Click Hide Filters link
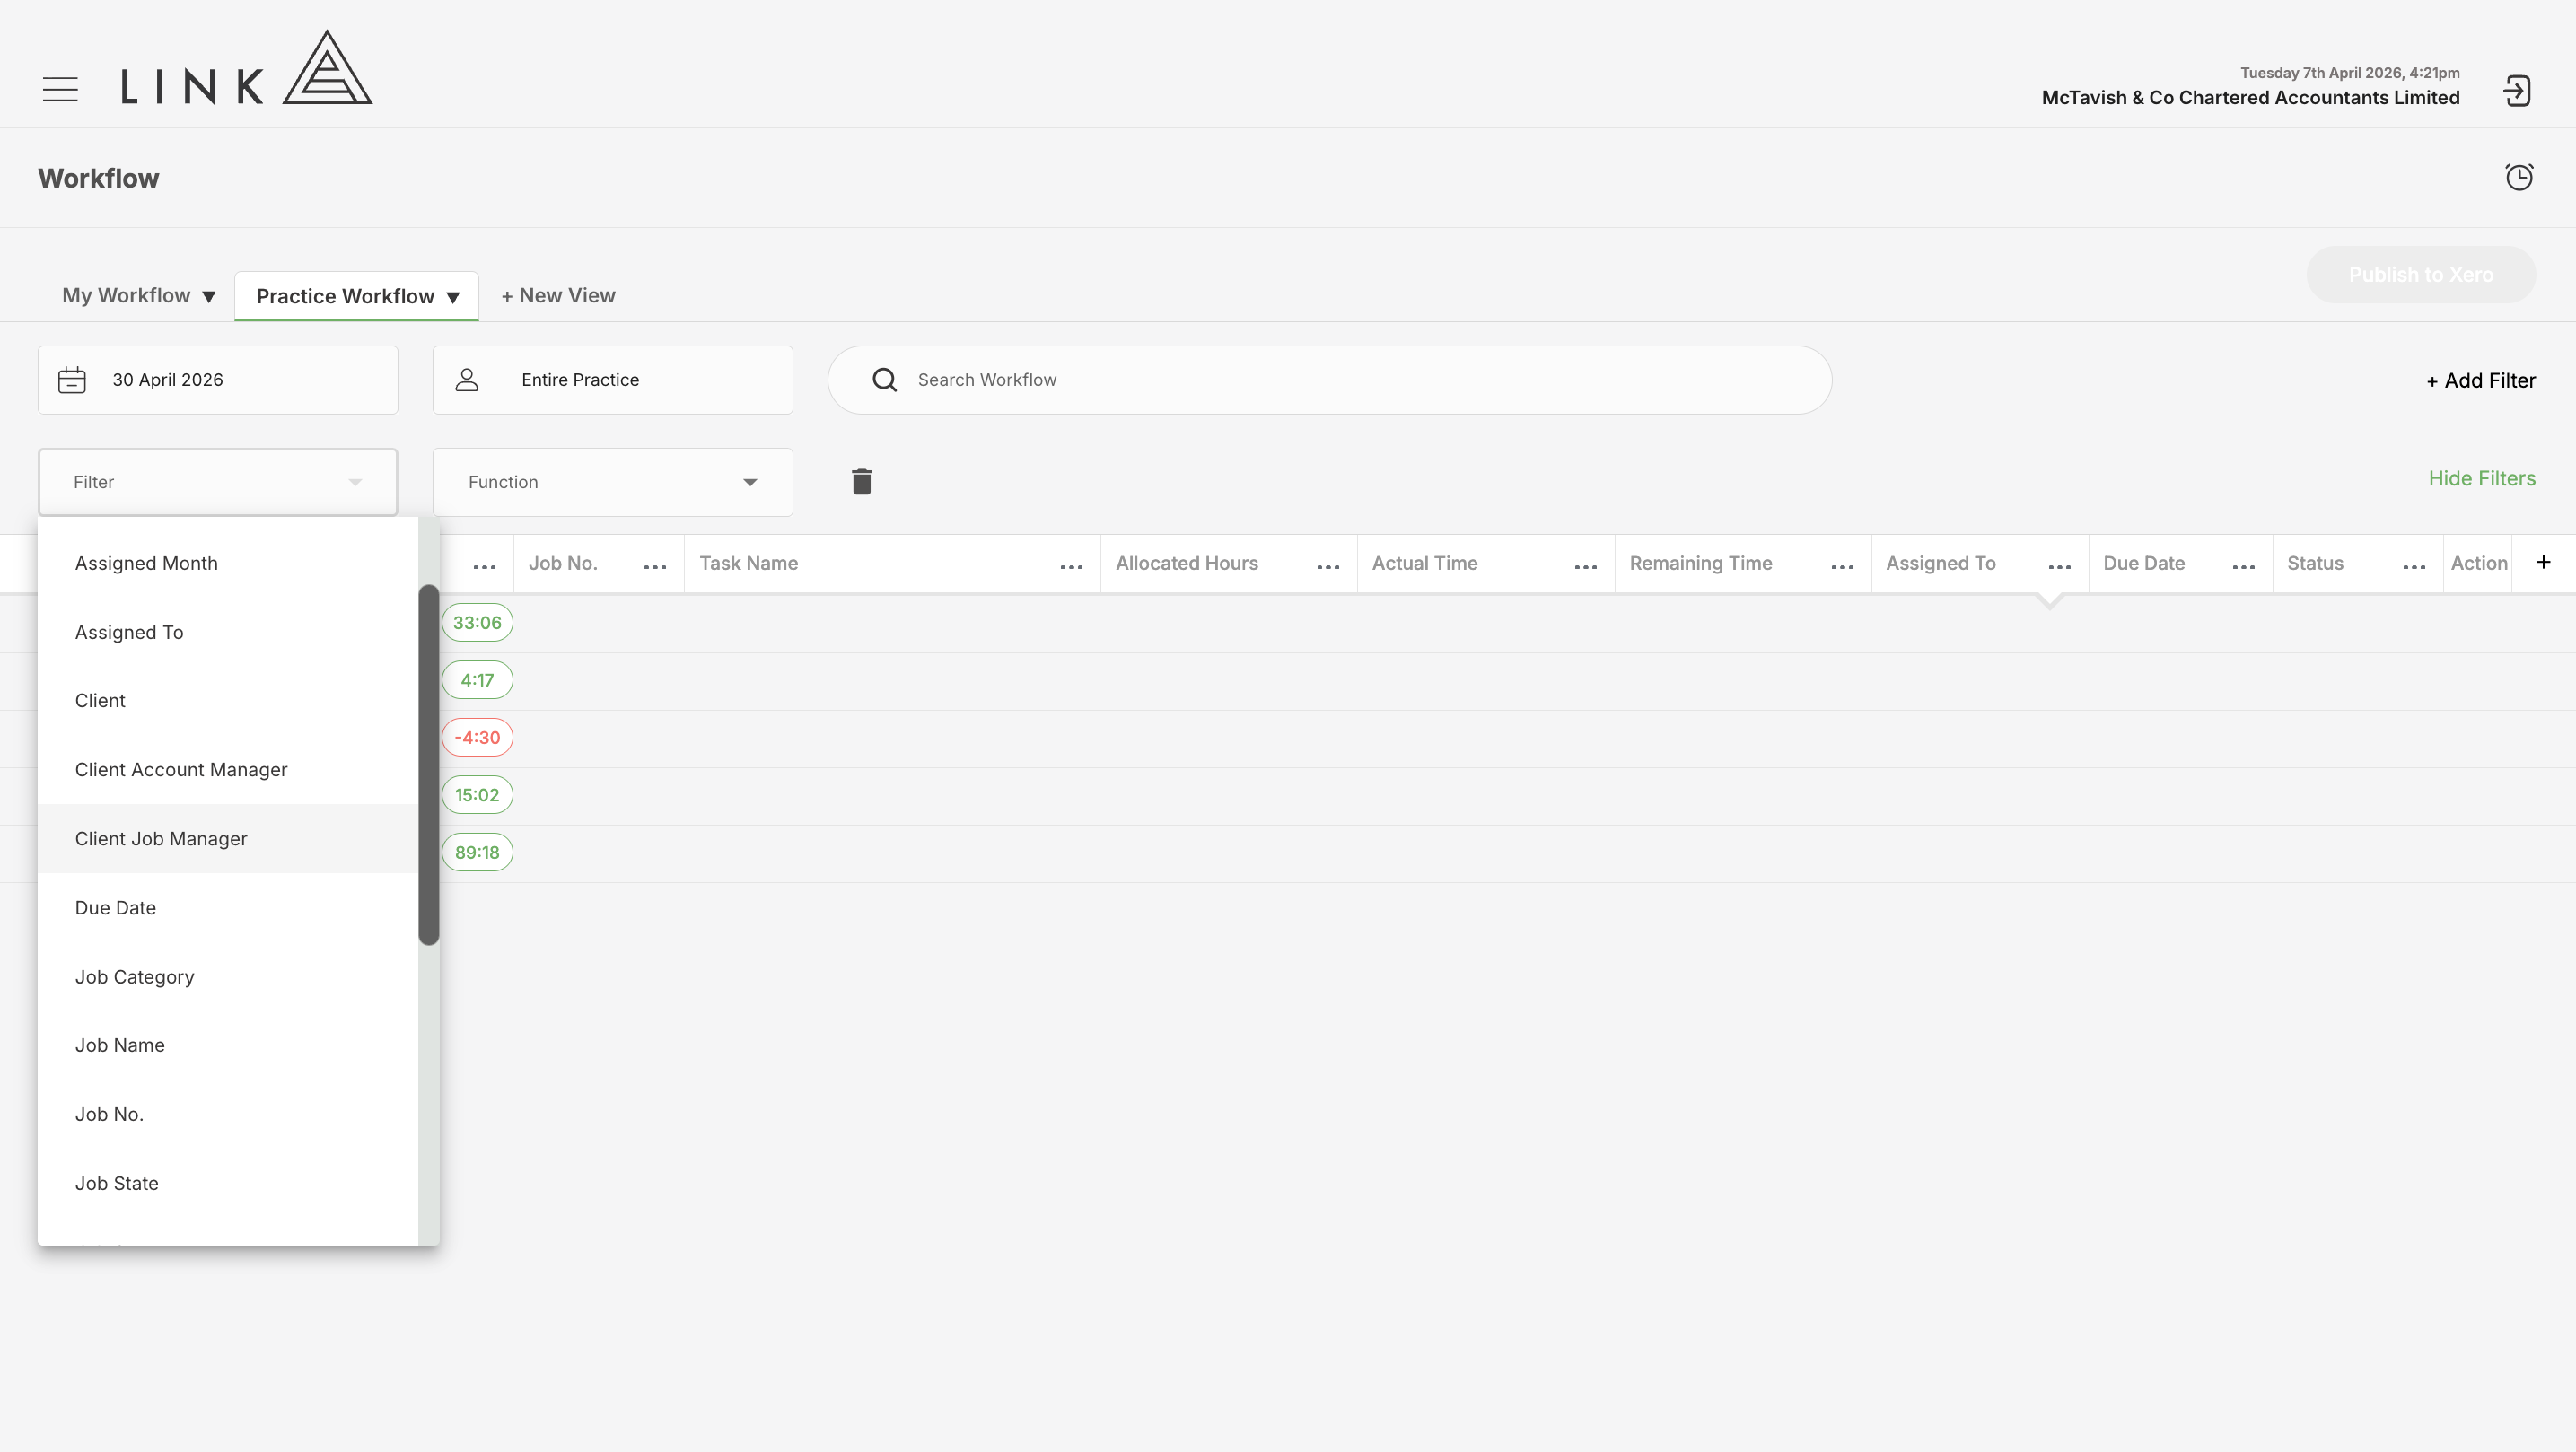Screen dimensions: 2576x1452 pos(2482,479)
